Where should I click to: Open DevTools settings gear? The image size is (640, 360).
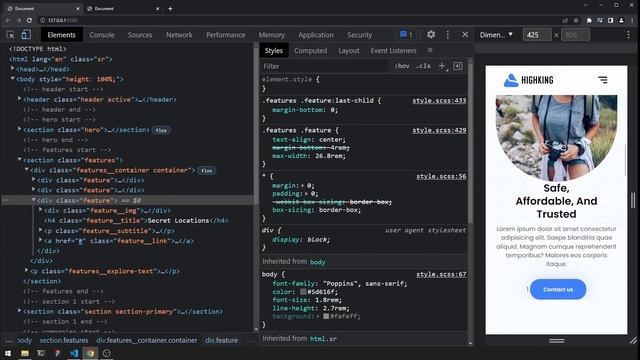(x=431, y=35)
